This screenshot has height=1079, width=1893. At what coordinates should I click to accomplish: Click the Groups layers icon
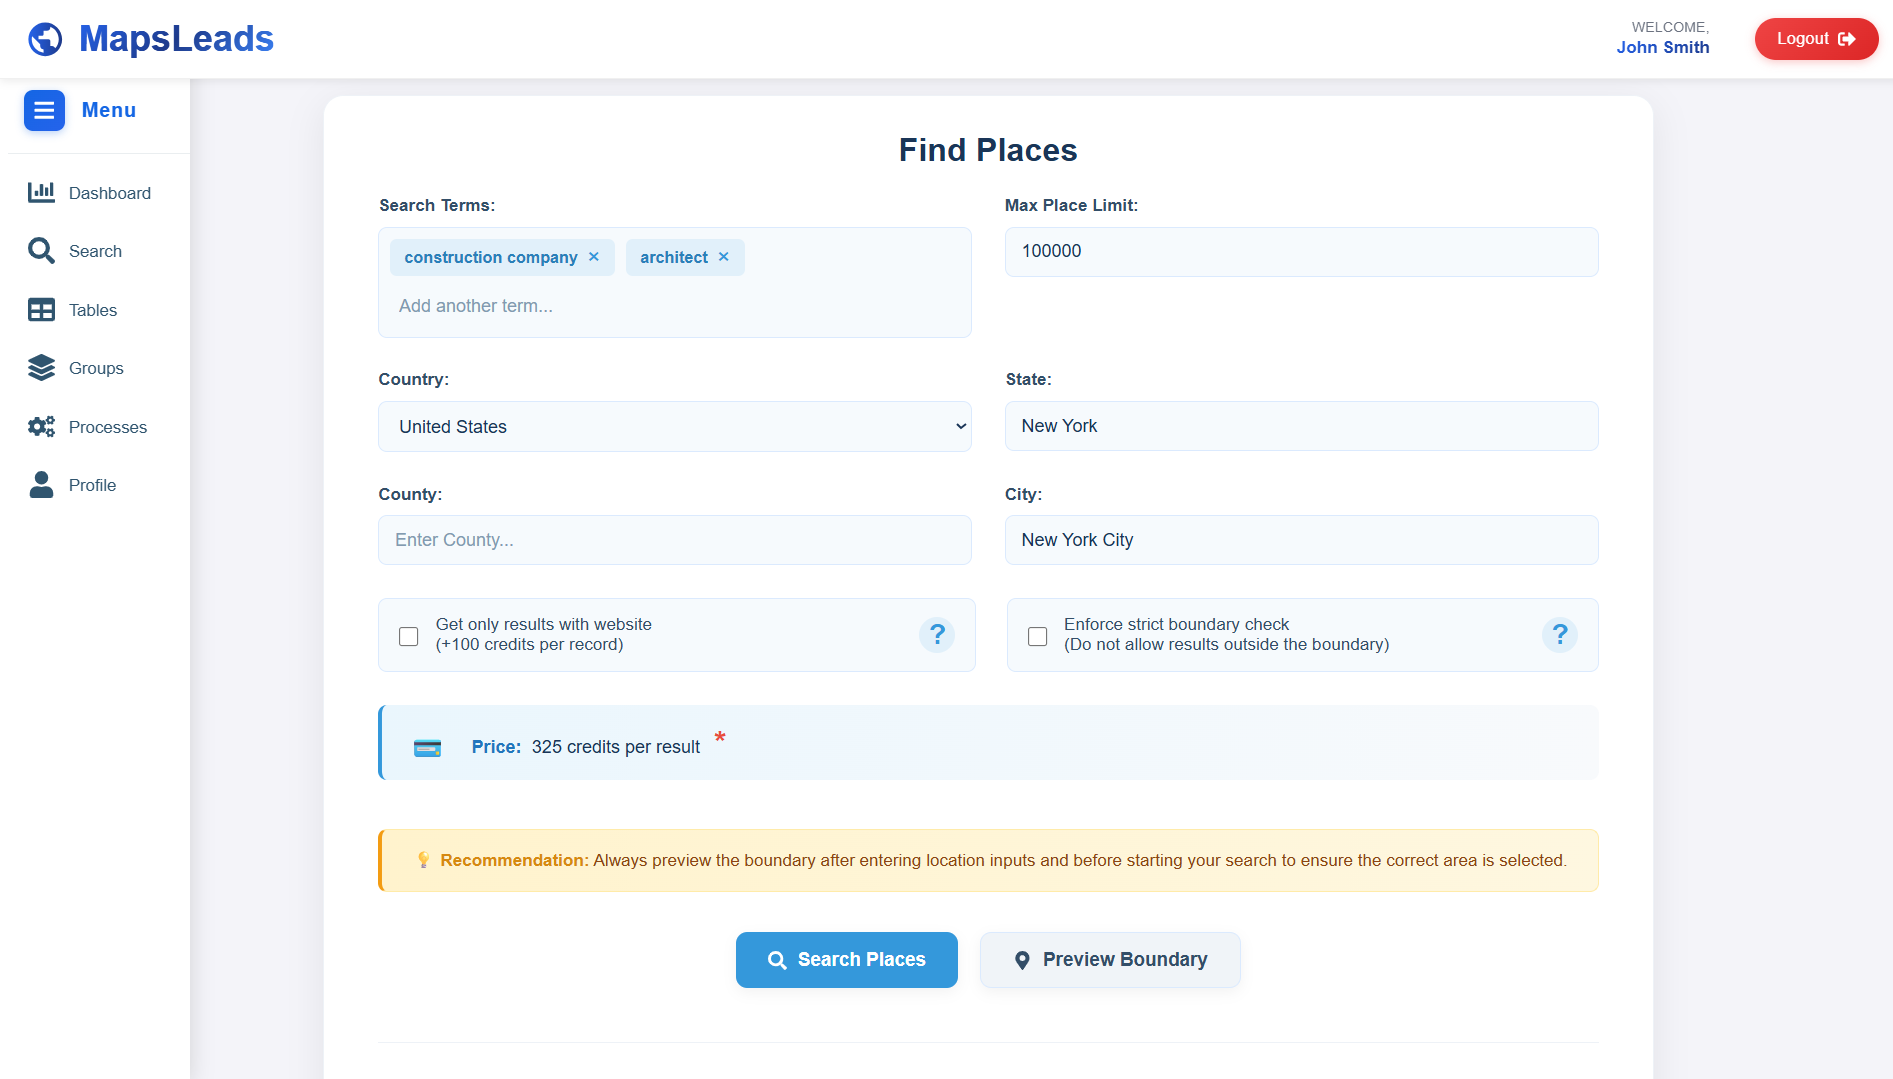coord(41,368)
